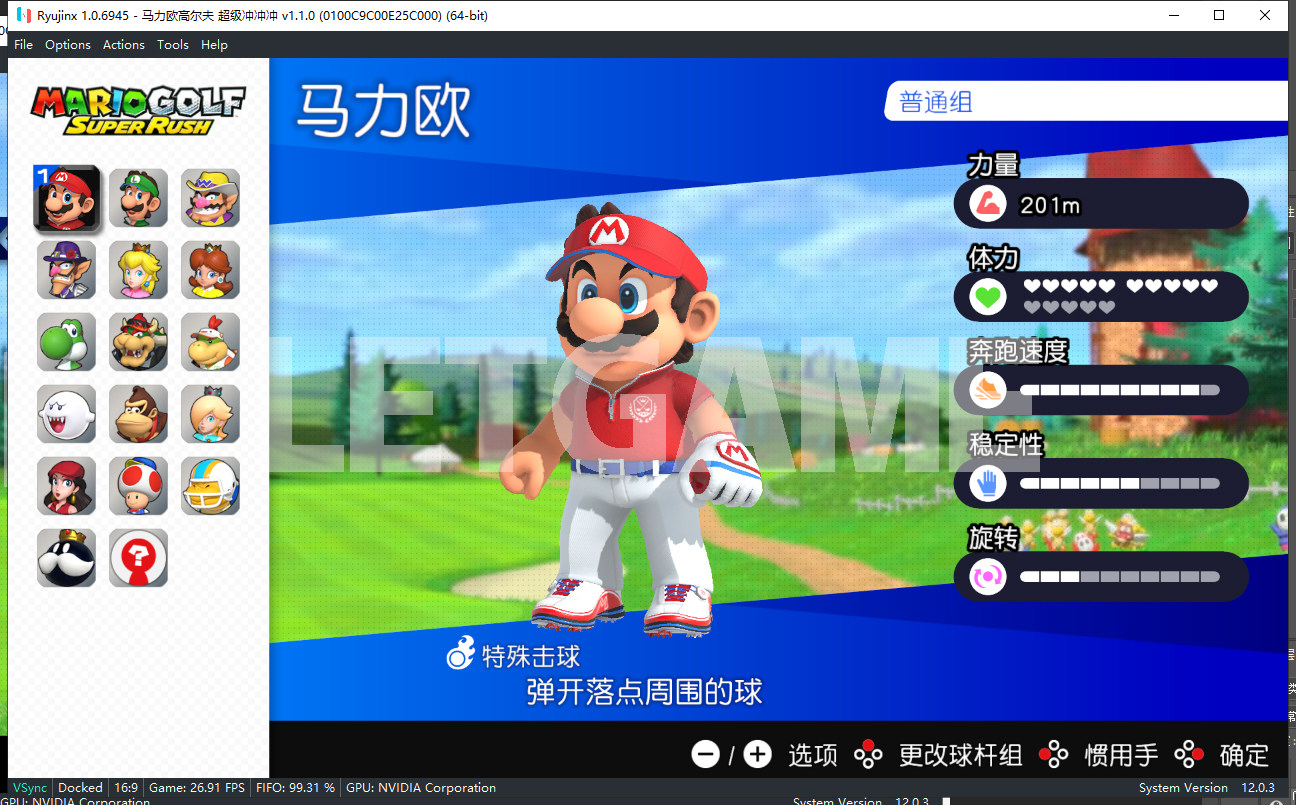Viewport: 1296px width, 805px height.
Task: Choose Bowser from the roster
Action: click(x=138, y=342)
